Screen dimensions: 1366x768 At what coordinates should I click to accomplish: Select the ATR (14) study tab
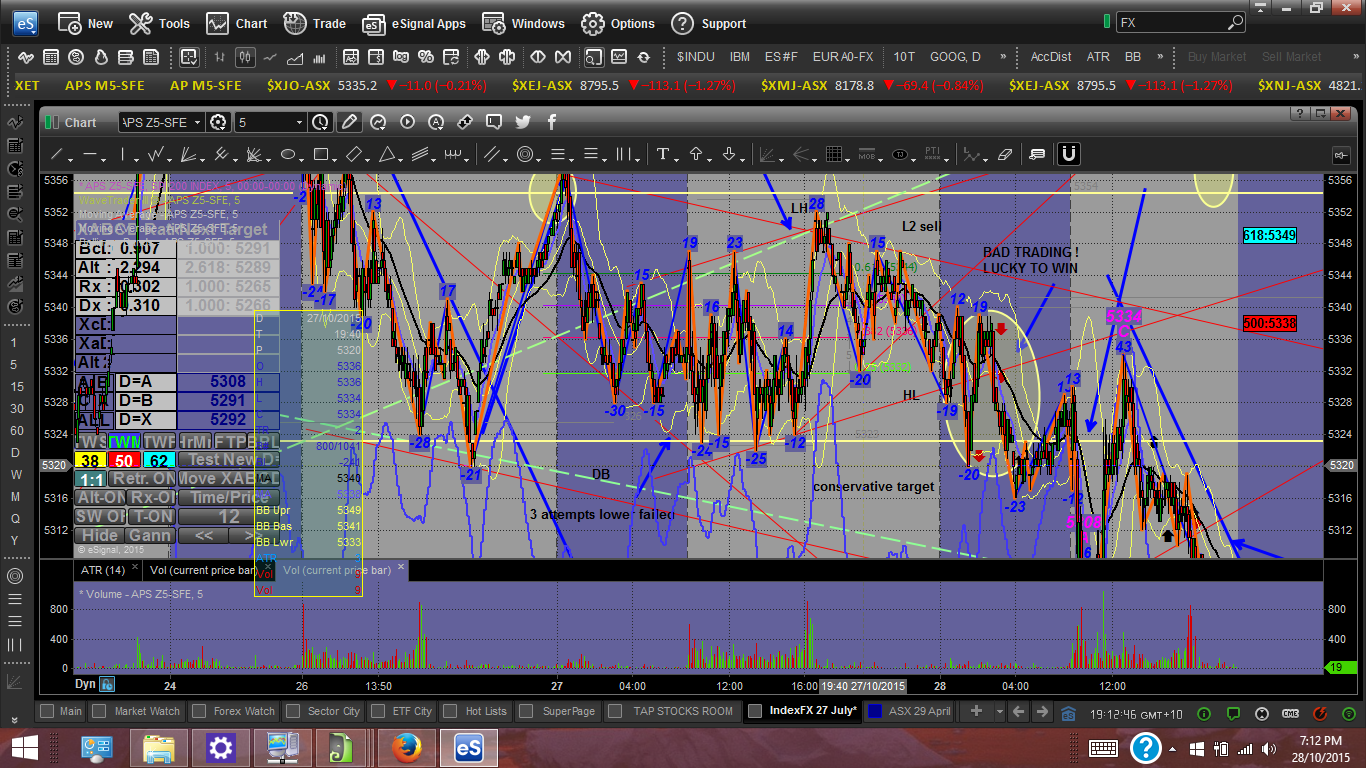tap(102, 570)
